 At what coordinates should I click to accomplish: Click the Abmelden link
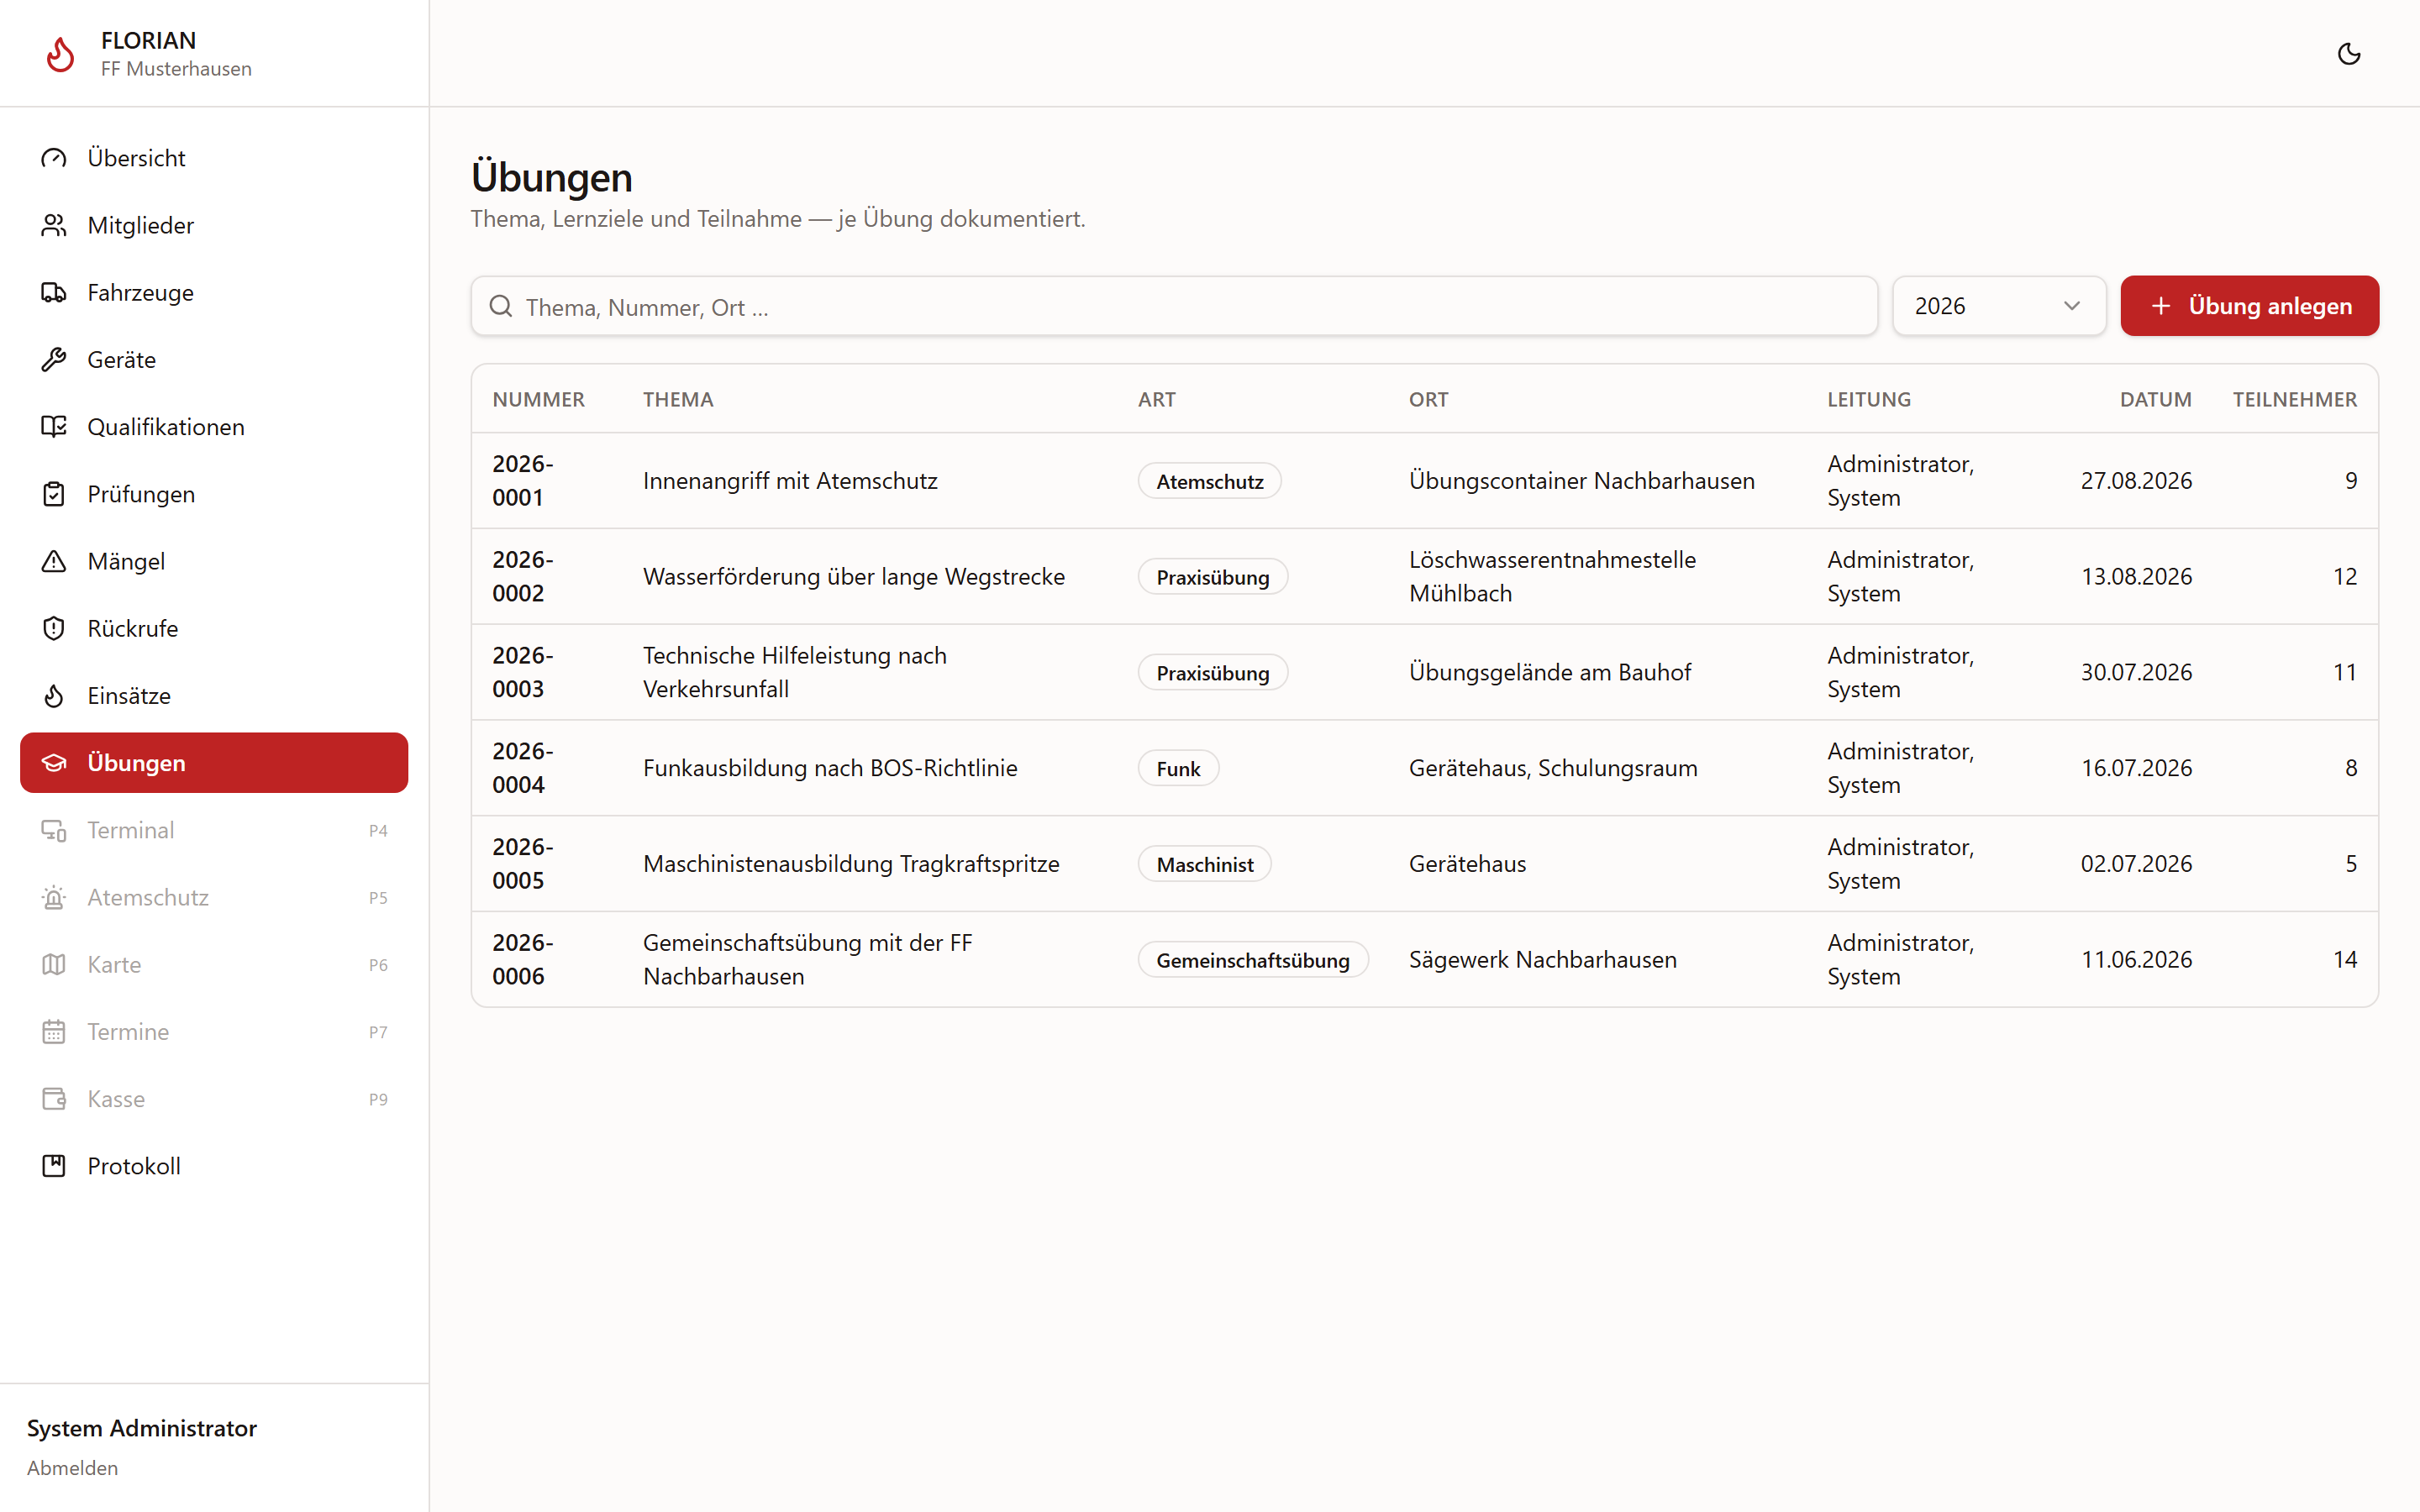click(x=72, y=1467)
